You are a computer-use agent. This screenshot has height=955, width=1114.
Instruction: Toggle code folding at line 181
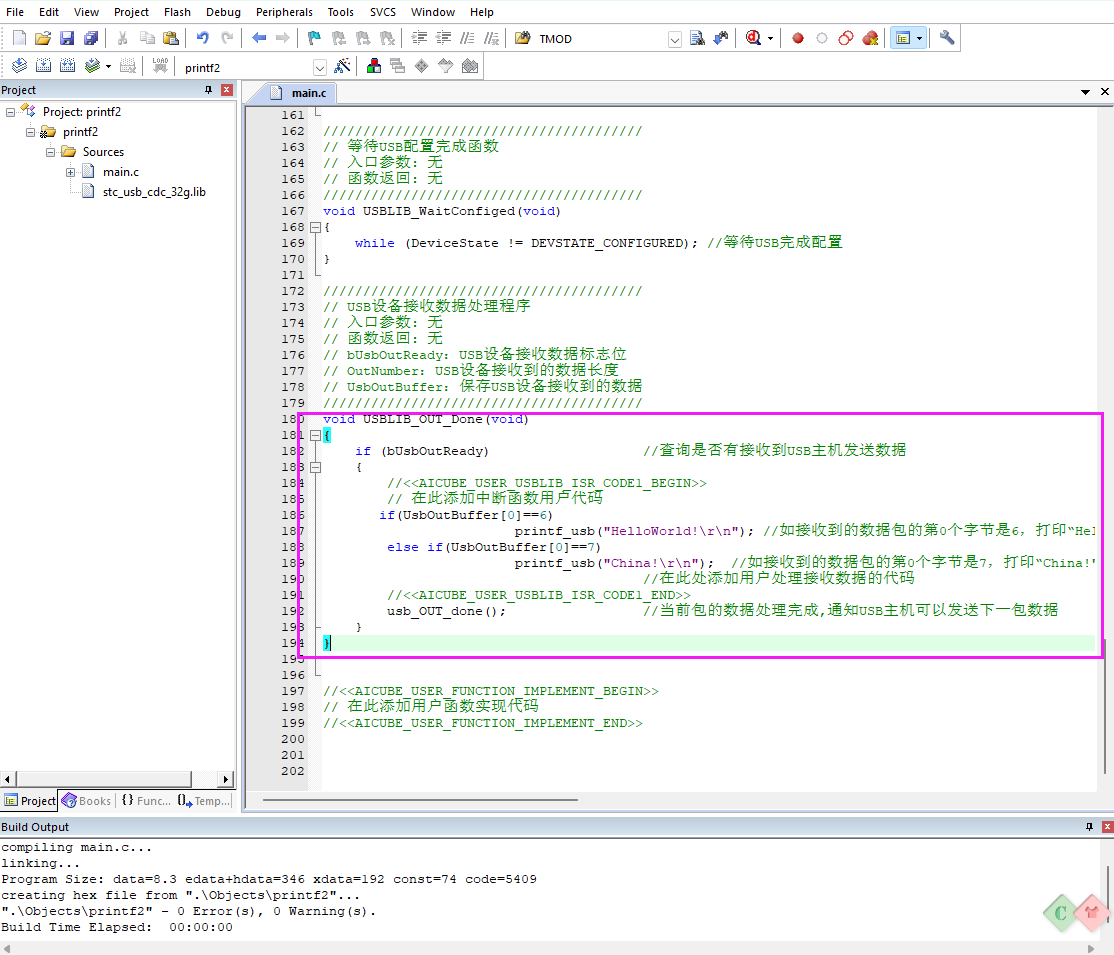[316, 435]
